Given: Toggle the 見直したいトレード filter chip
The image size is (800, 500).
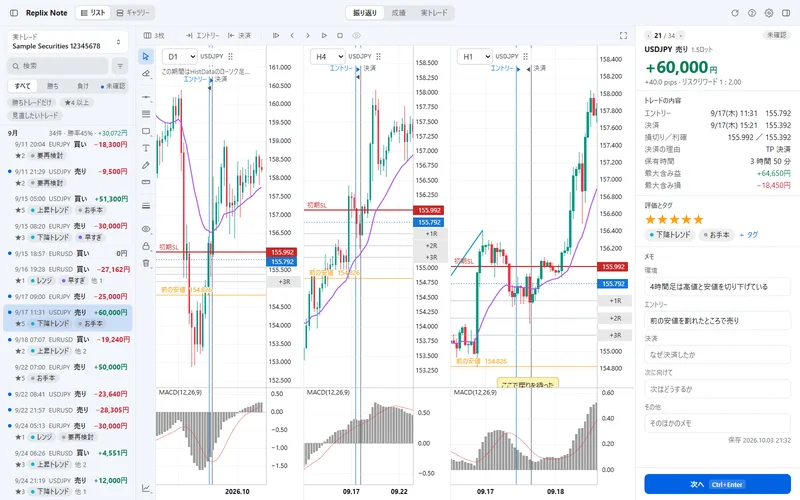Looking at the screenshot, I should (x=35, y=115).
